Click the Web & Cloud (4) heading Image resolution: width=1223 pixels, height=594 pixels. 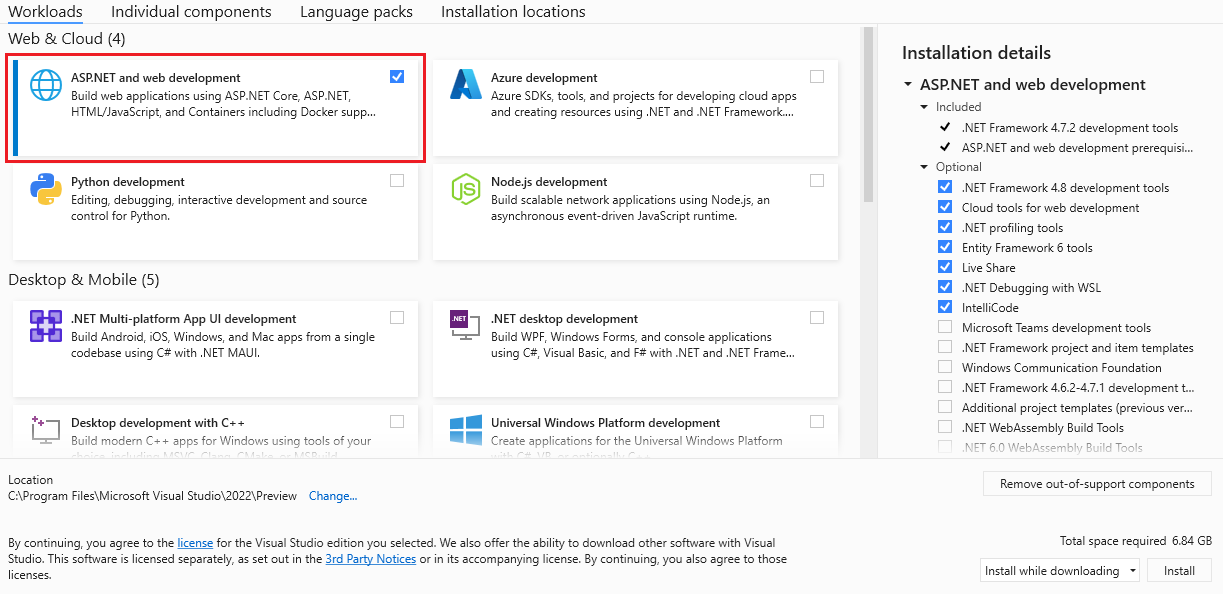pyautogui.click(x=68, y=38)
